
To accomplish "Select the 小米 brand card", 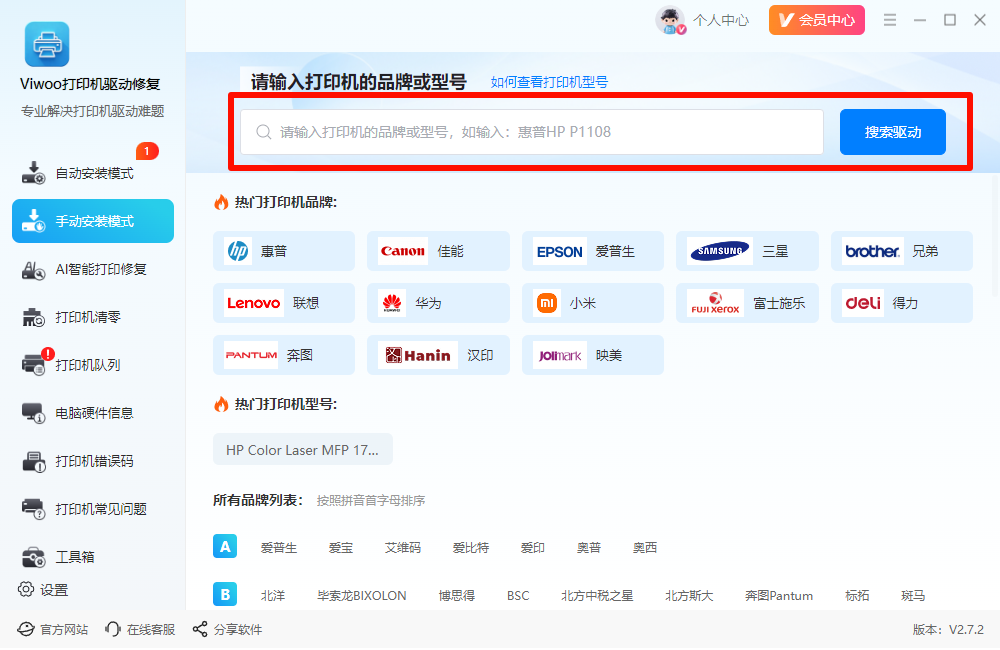I will 592,303.
